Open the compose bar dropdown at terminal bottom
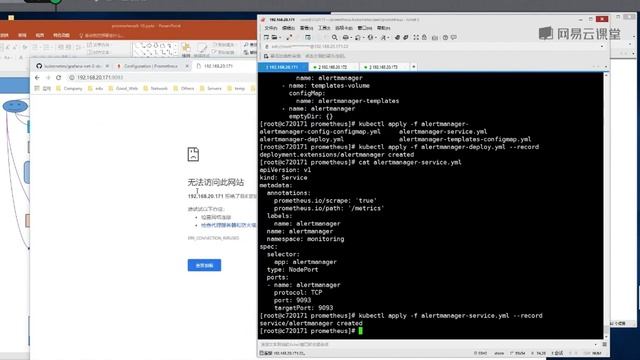 click(x=596, y=344)
